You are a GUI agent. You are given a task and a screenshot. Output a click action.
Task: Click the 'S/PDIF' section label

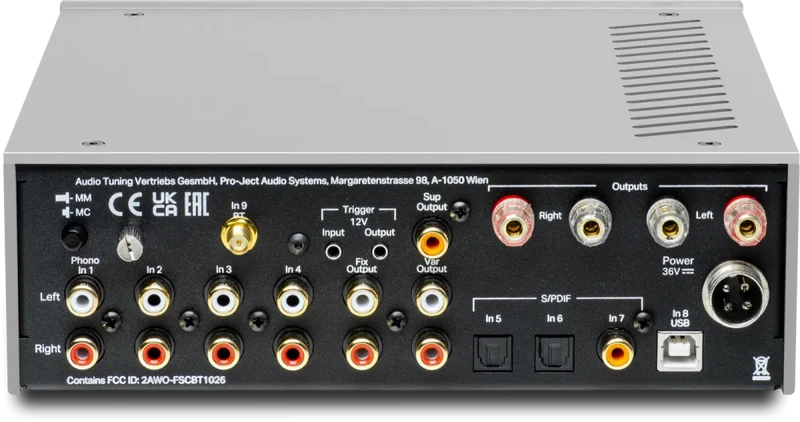(x=556, y=299)
